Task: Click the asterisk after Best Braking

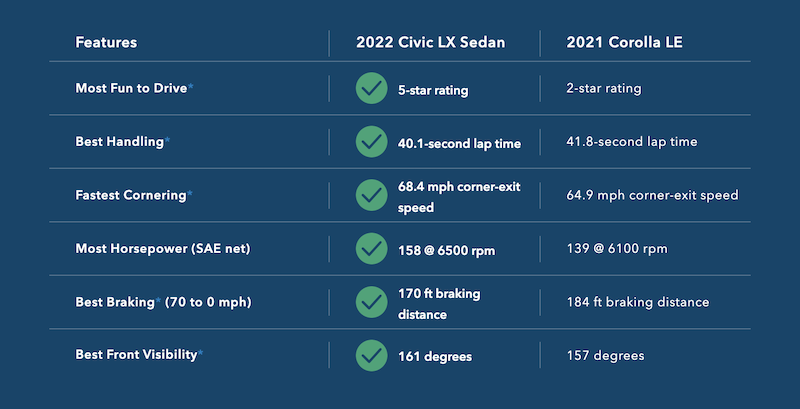Action: (x=158, y=301)
